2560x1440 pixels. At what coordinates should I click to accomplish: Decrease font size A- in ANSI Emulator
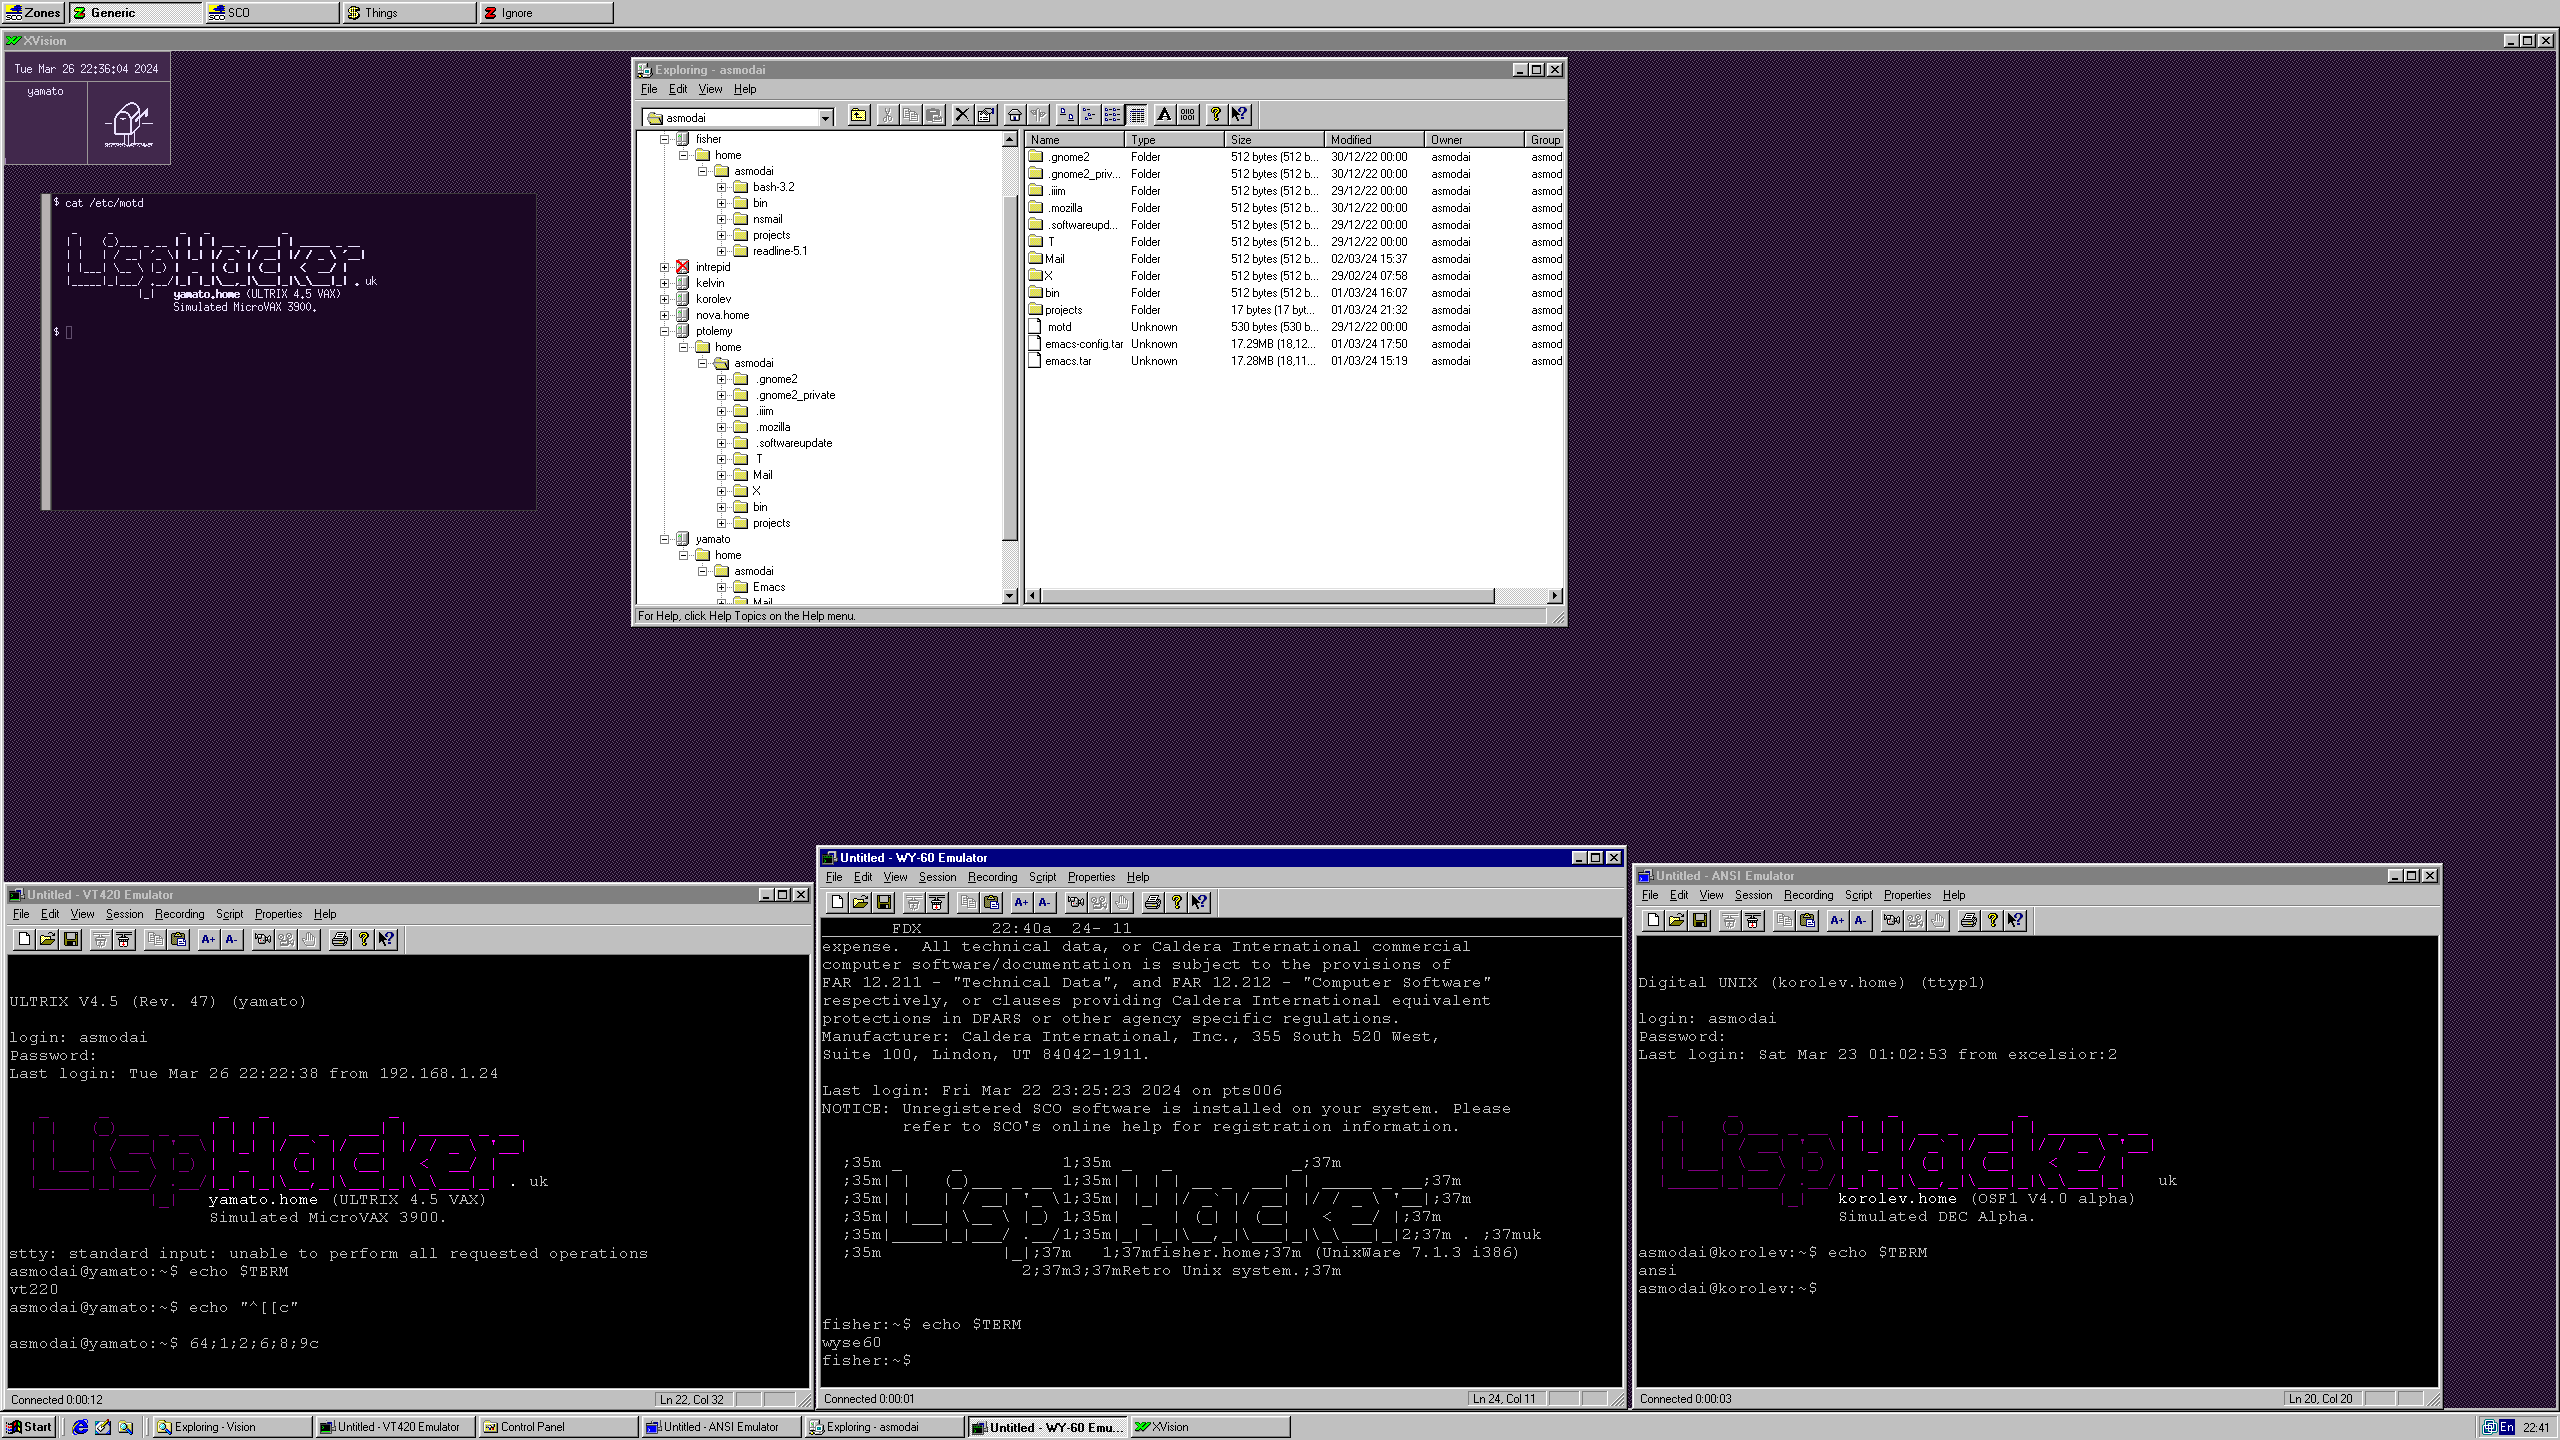1860,920
